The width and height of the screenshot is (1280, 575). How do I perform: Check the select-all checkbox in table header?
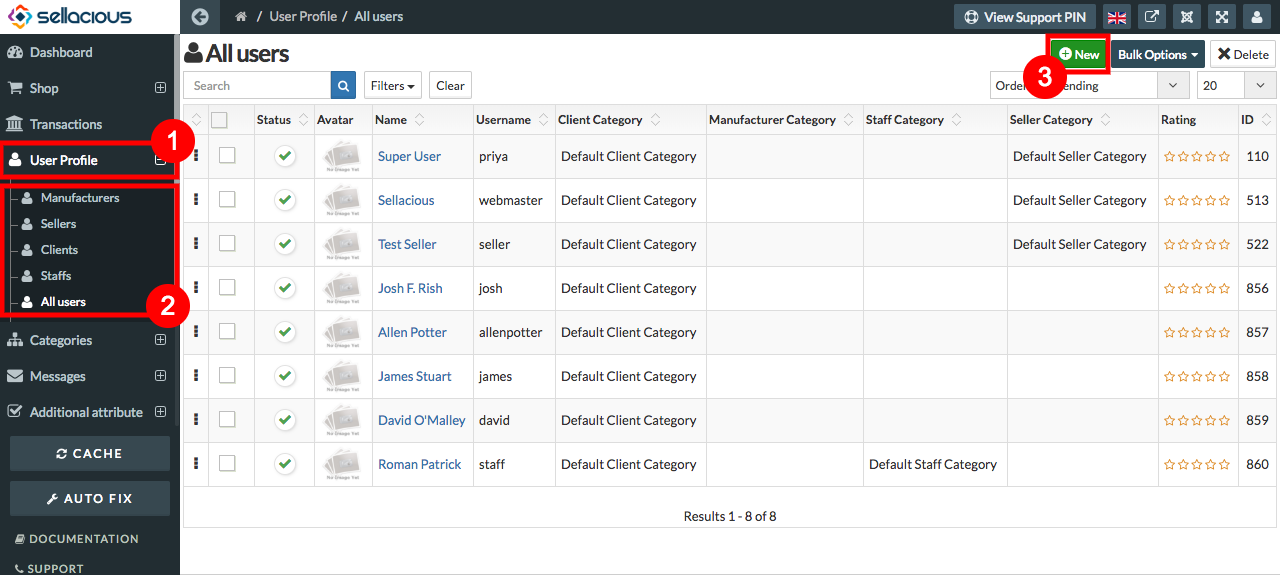coord(219,120)
